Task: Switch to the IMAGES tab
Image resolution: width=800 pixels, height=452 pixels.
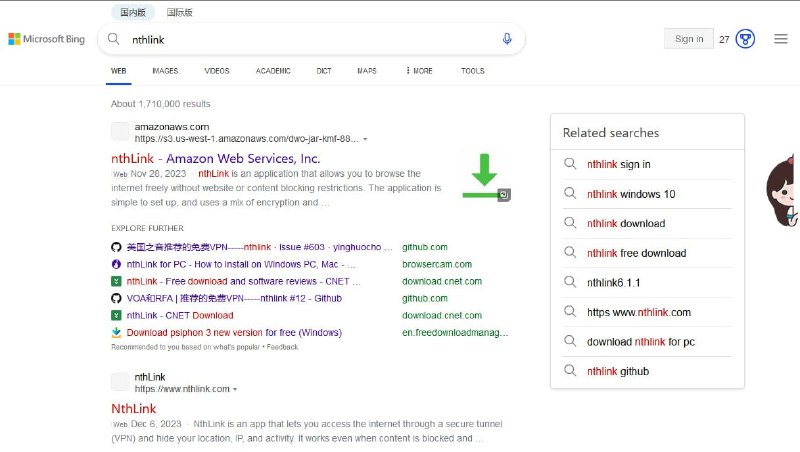Action: pos(165,71)
